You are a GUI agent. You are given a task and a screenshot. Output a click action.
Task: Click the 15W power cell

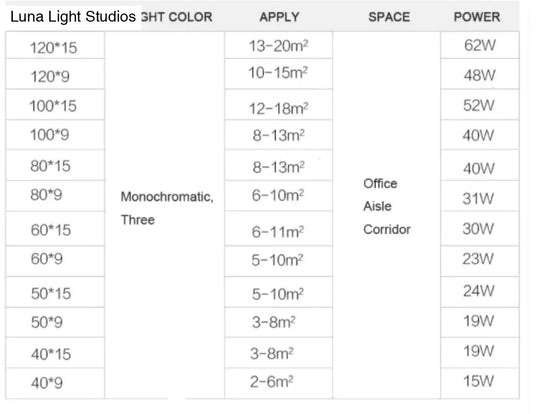[480, 383]
